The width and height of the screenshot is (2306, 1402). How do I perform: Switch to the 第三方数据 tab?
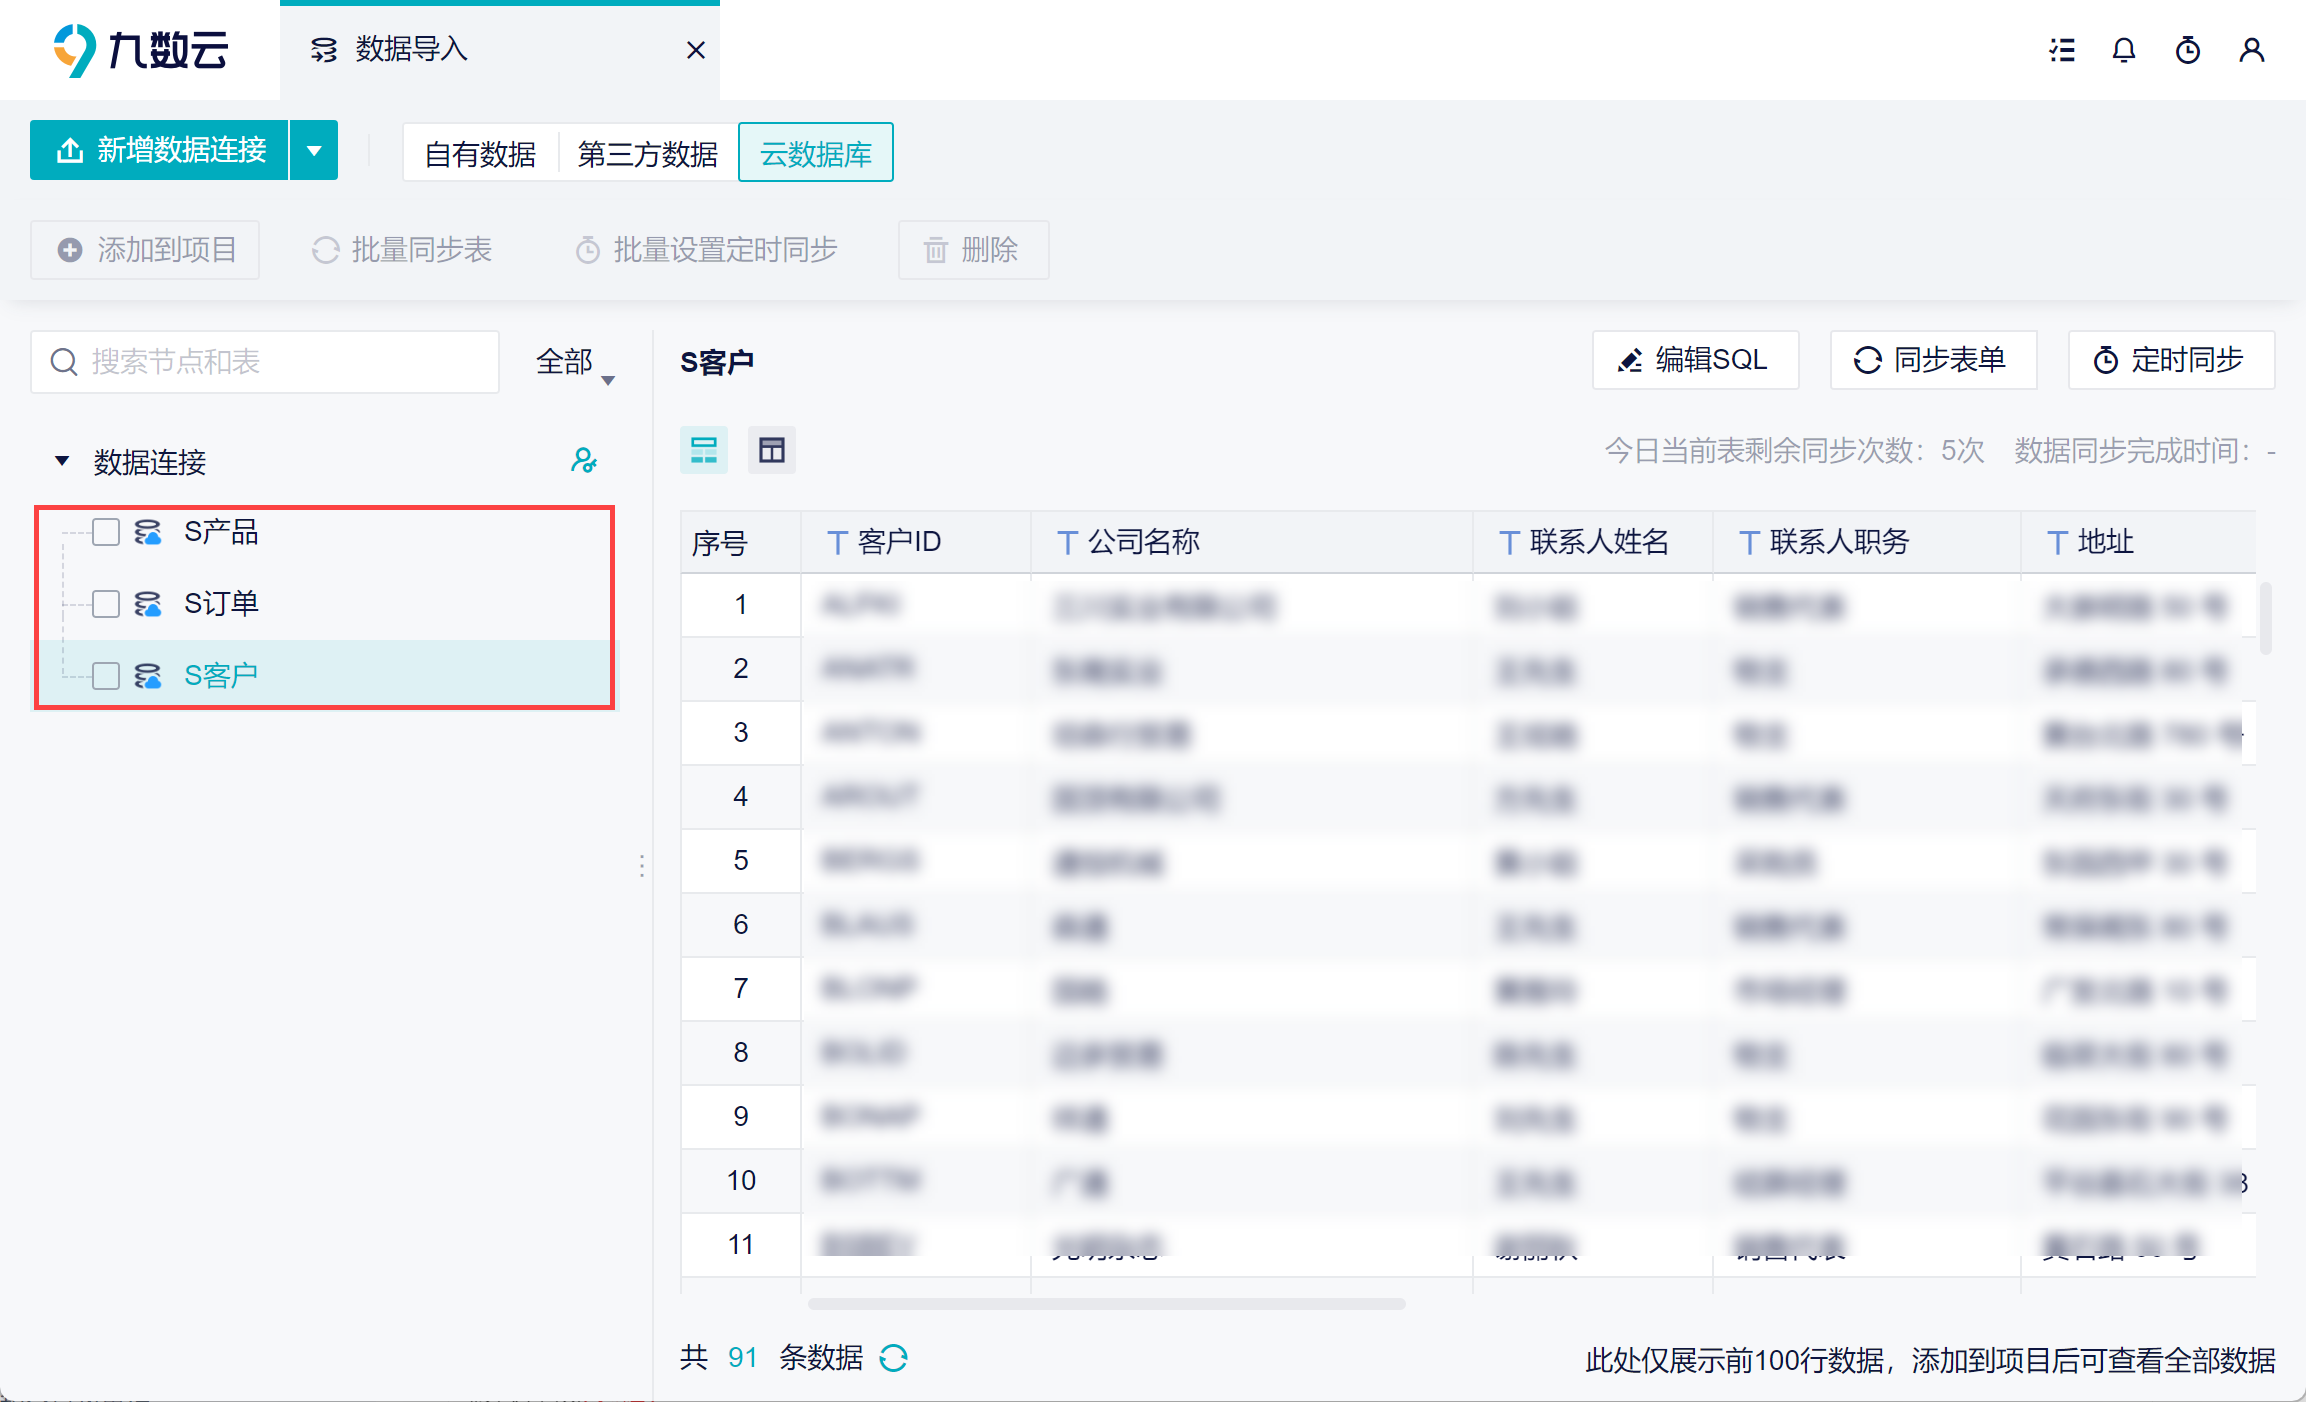pyautogui.click(x=647, y=154)
